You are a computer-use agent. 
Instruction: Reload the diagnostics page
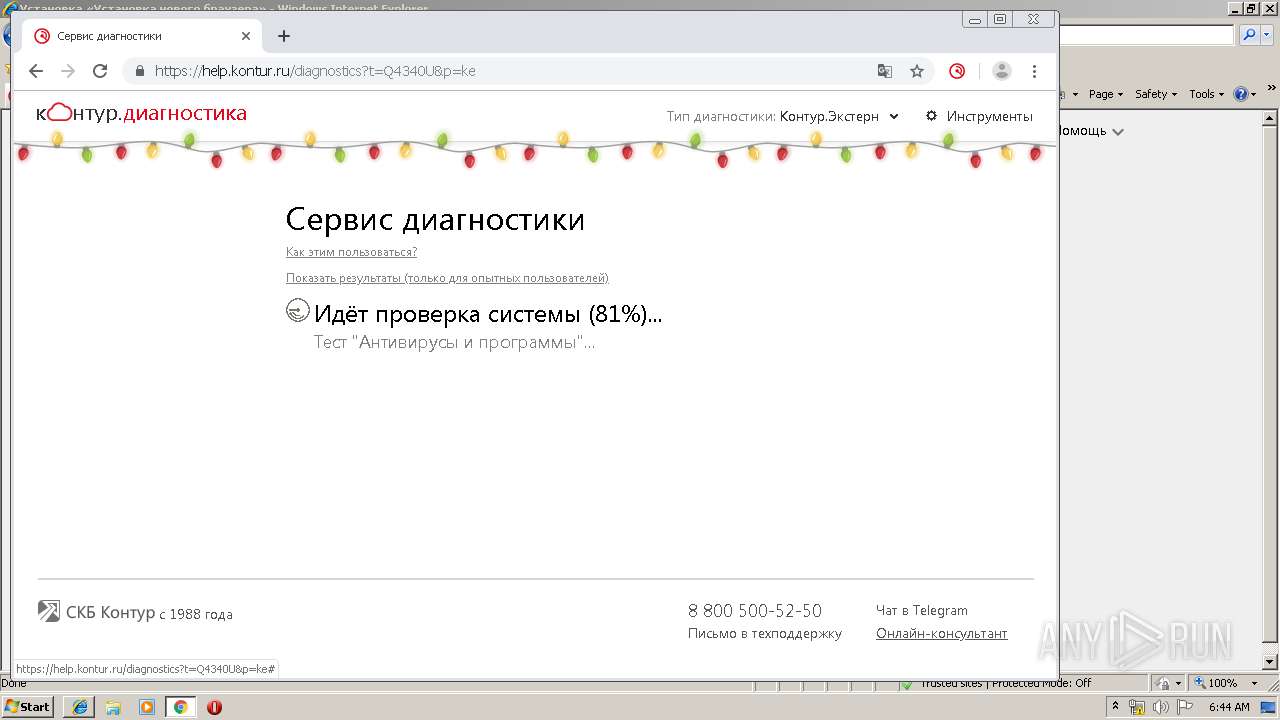pyautogui.click(x=100, y=71)
